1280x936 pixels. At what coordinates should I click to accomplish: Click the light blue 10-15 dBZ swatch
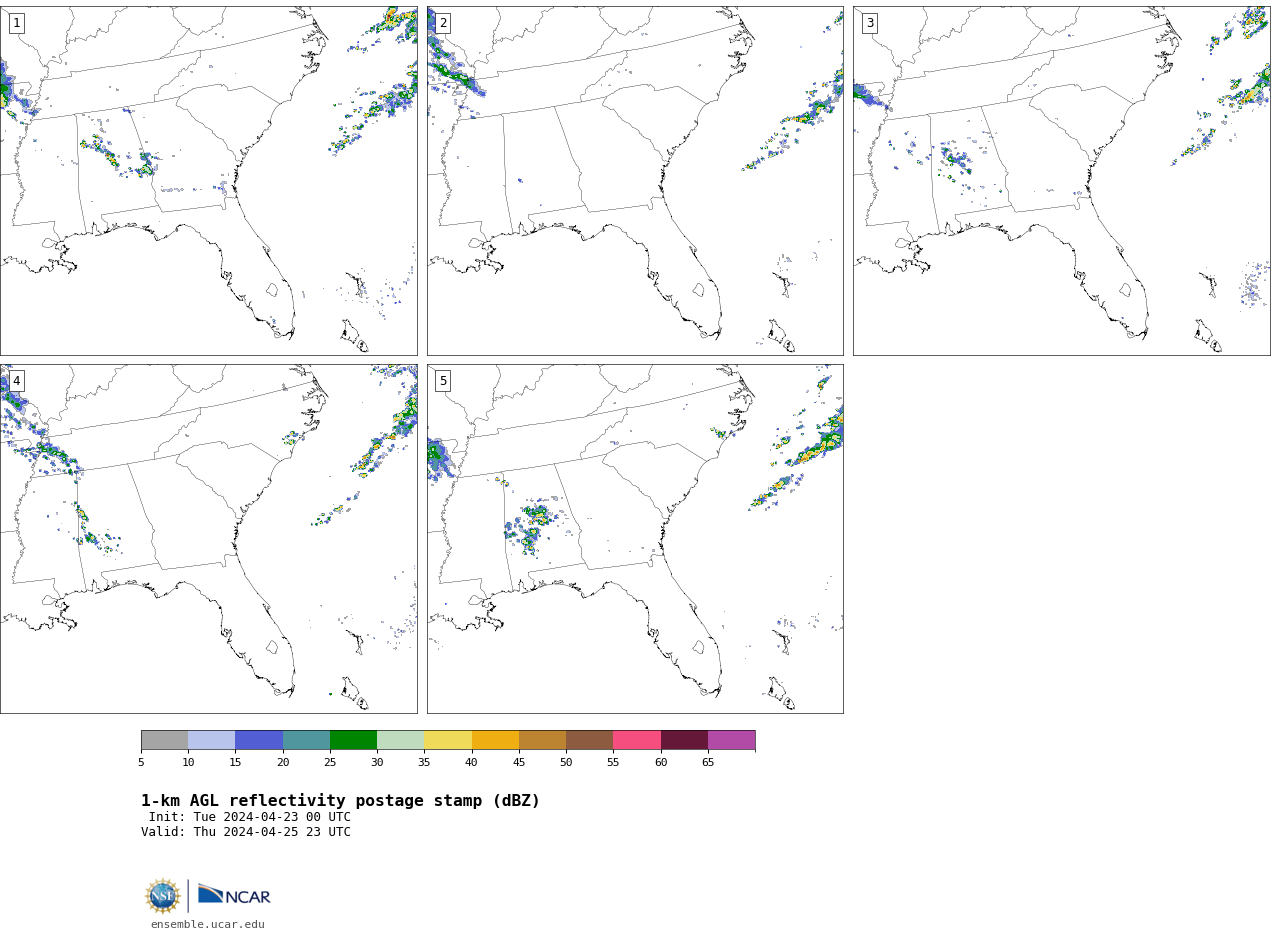click(212, 740)
